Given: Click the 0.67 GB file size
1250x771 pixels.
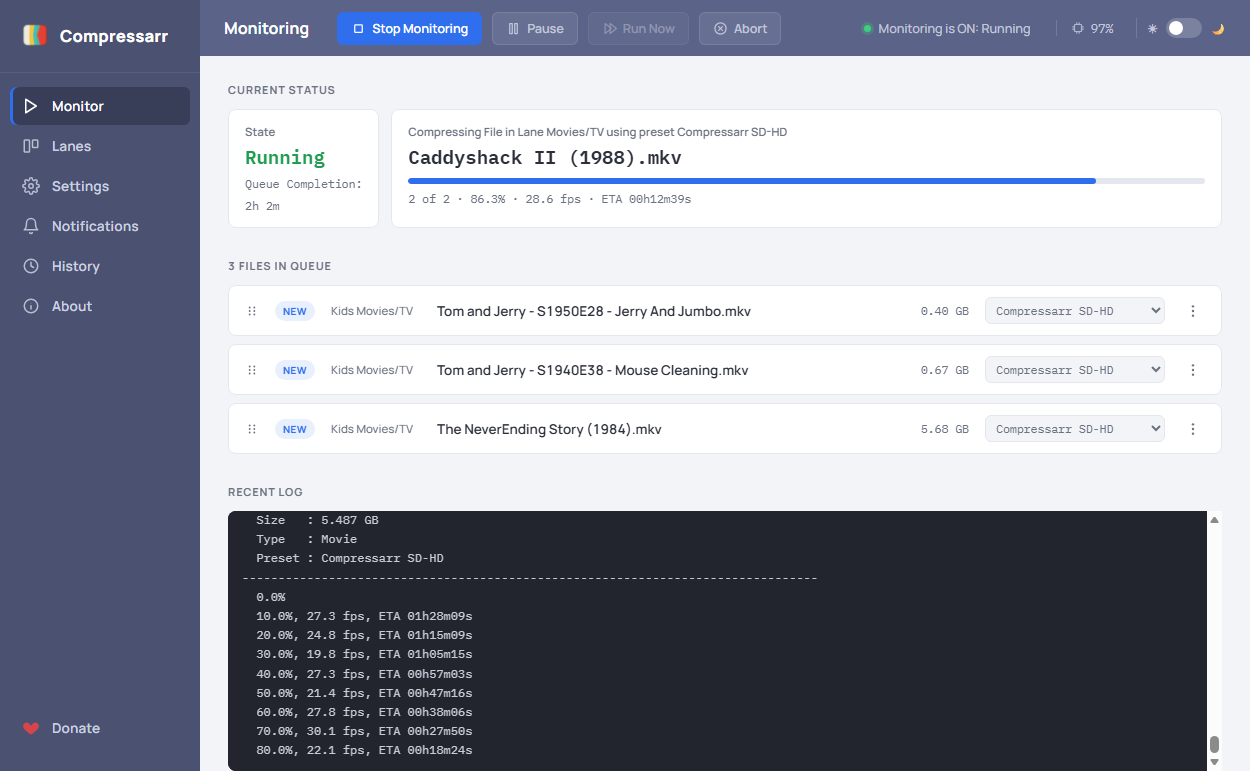Looking at the screenshot, I should point(945,370).
